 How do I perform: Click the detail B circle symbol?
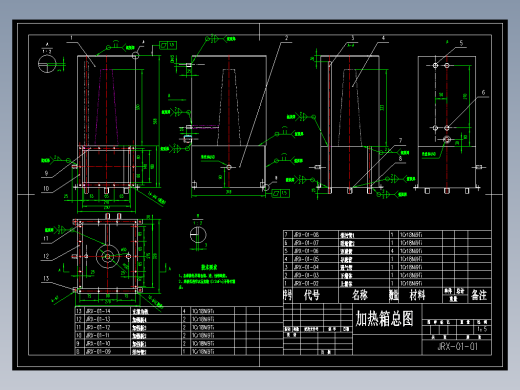pyautogui.click(x=198, y=235)
